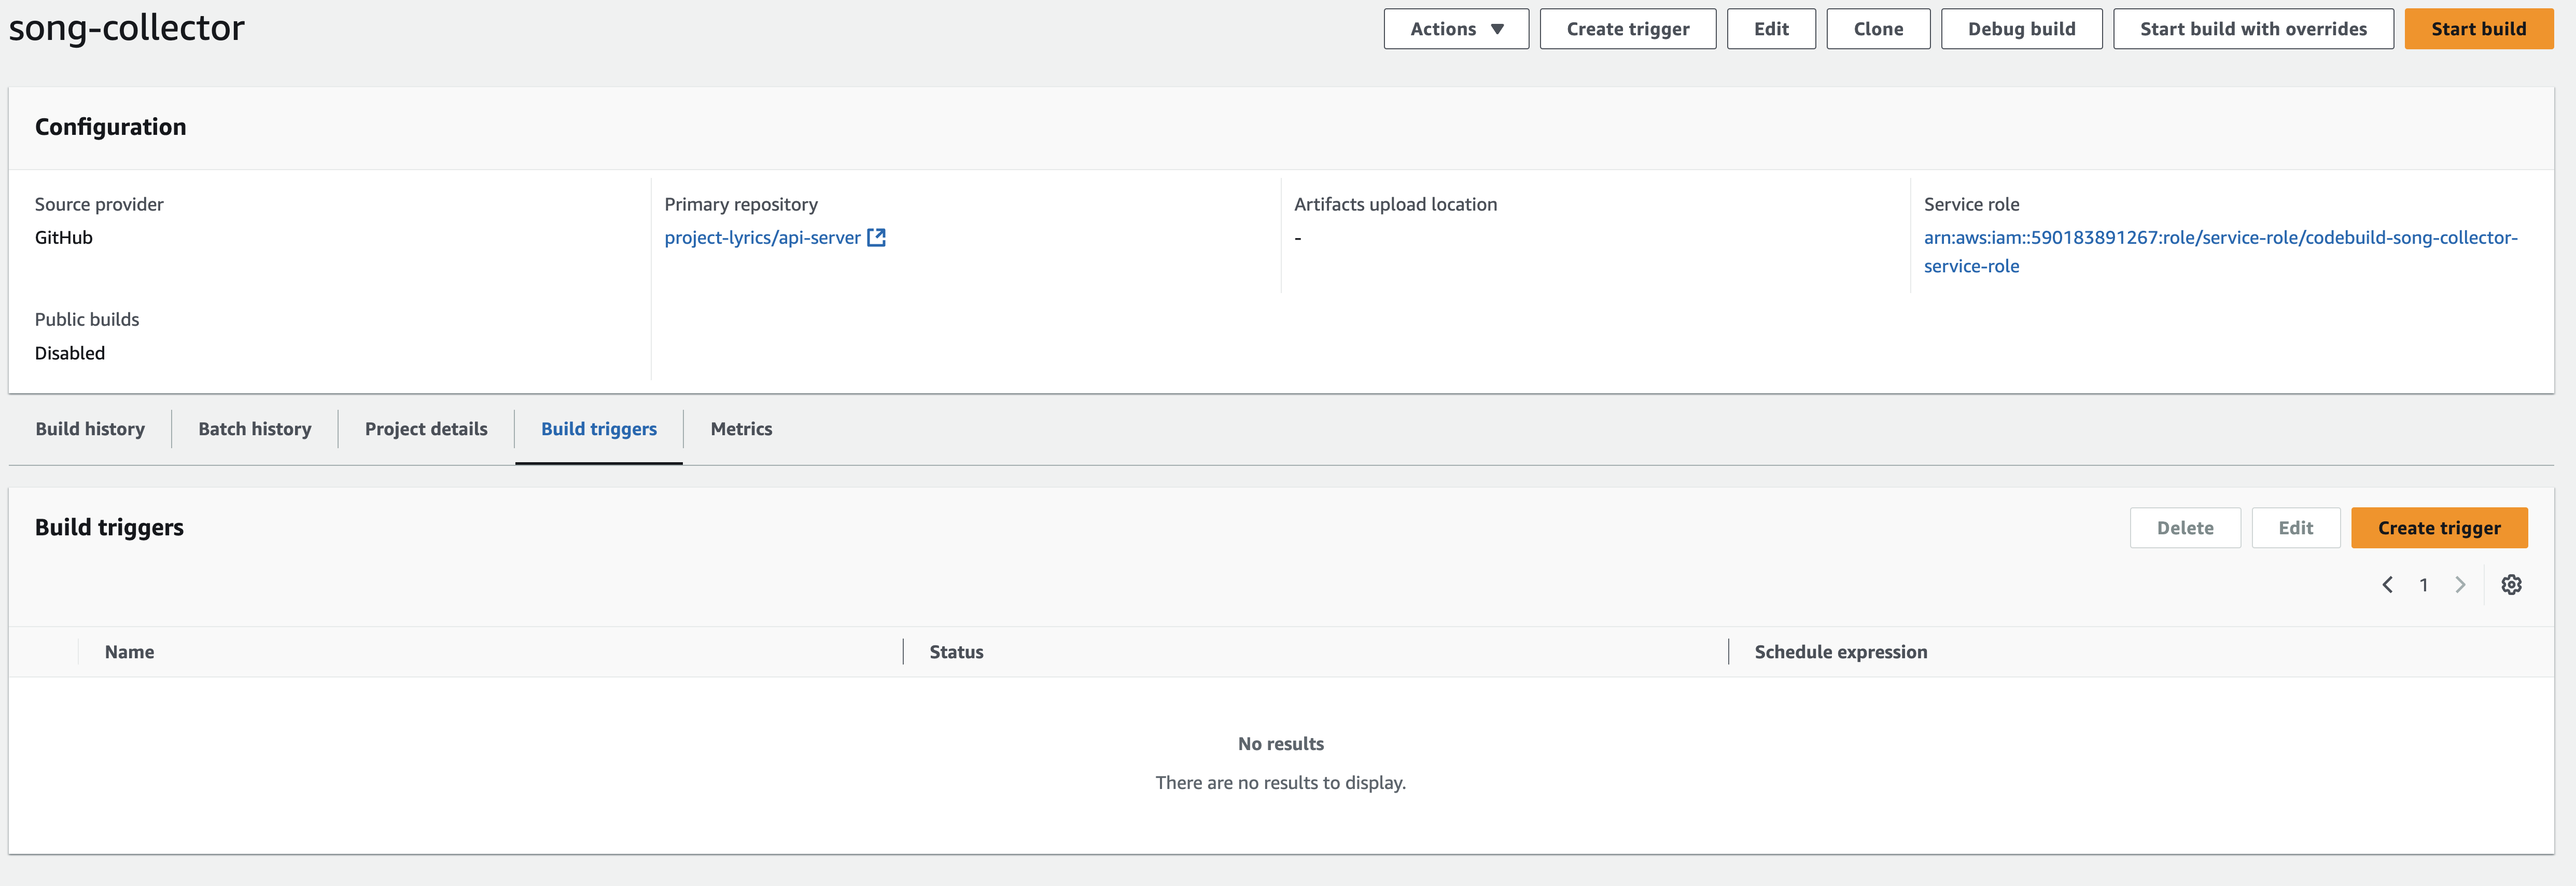2576x886 pixels.
Task: Go to next page with right chevron
Action: pyautogui.click(x=2460, y=585)
